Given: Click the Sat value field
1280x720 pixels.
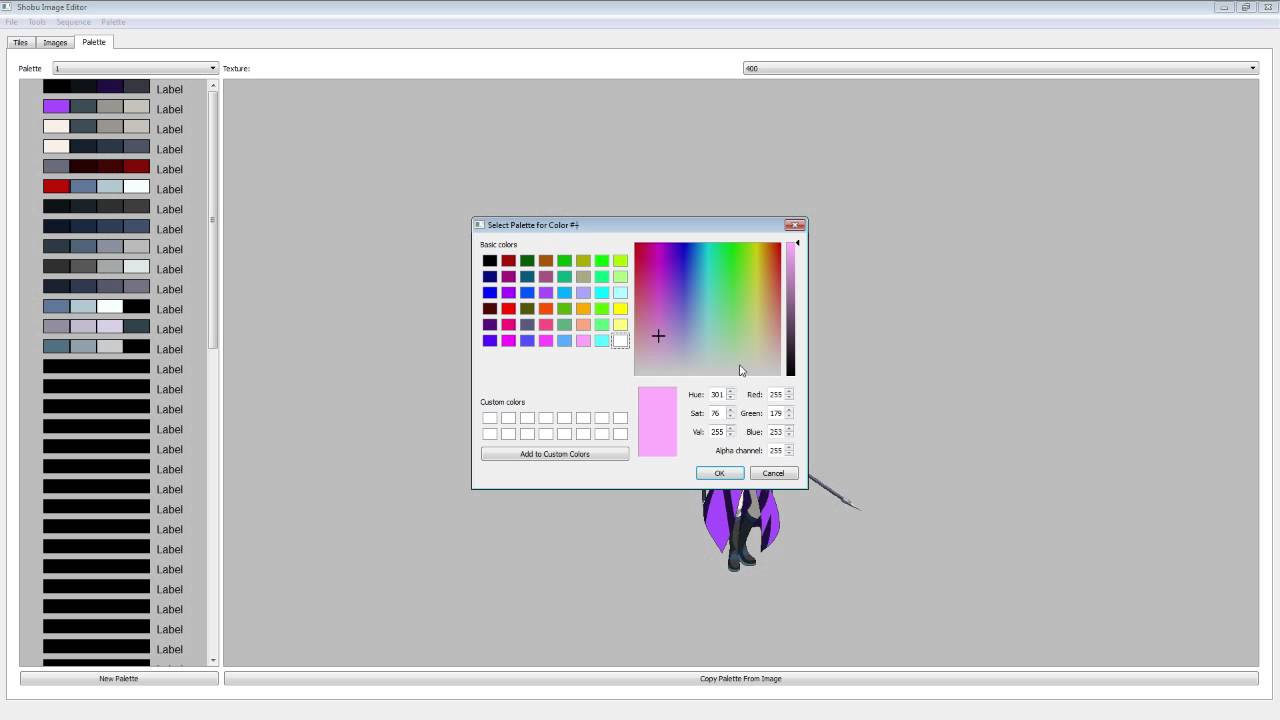Looking at the screenshot, I should pyautogui.click(x=716, y=413).
